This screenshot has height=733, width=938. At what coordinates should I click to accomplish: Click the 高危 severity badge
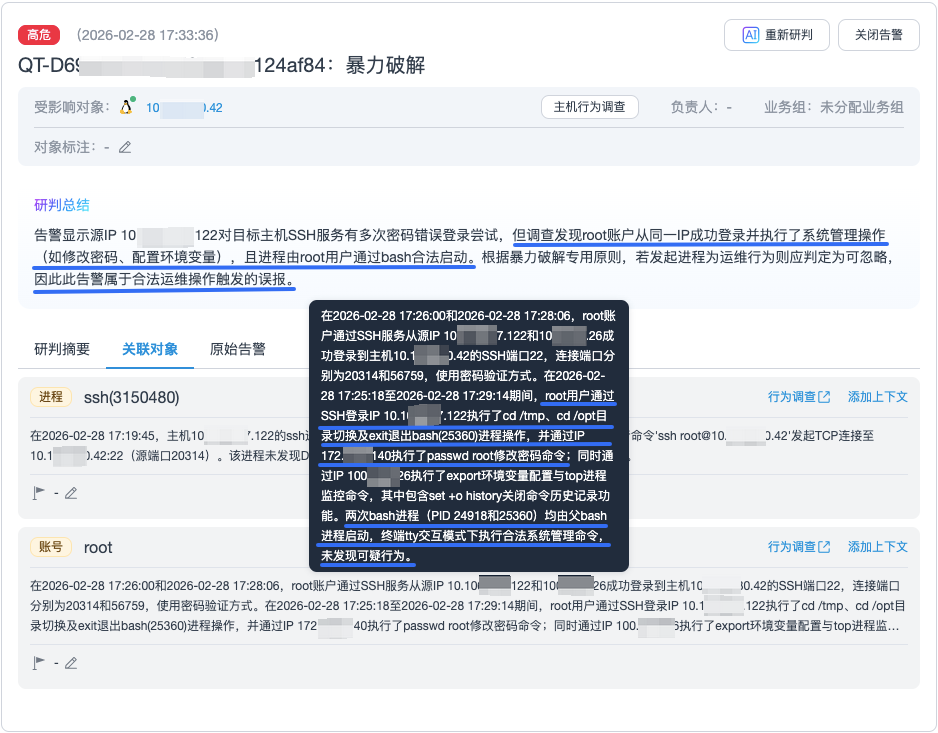click(38, 35)
